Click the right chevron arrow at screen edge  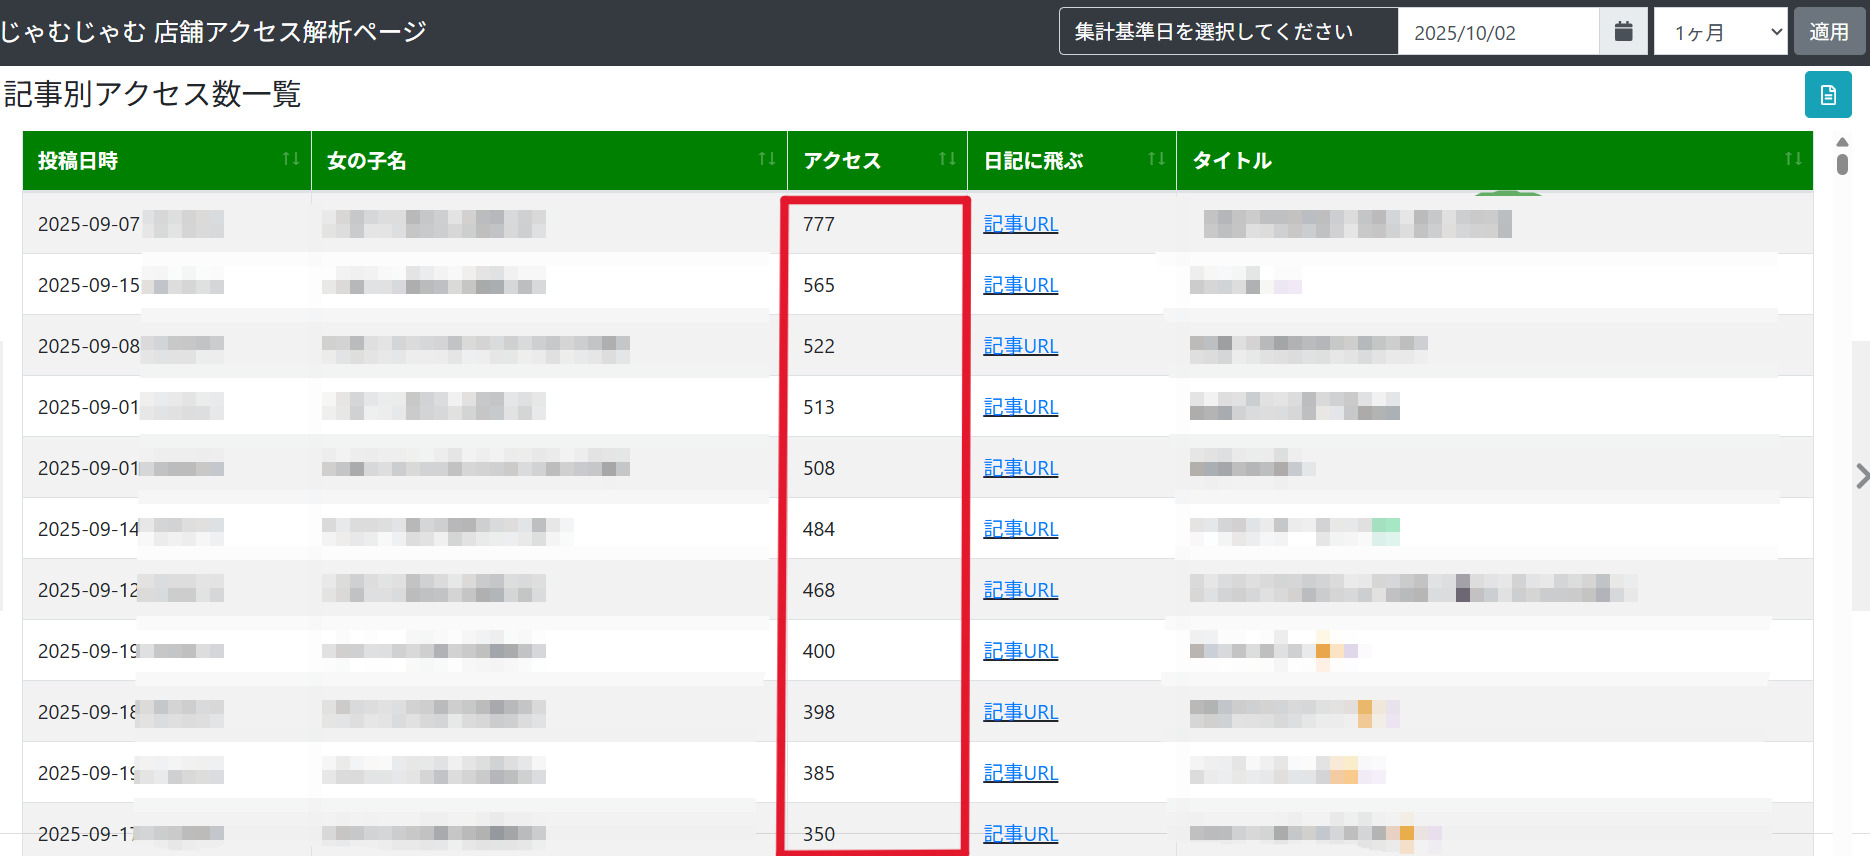coord(1861,476)
